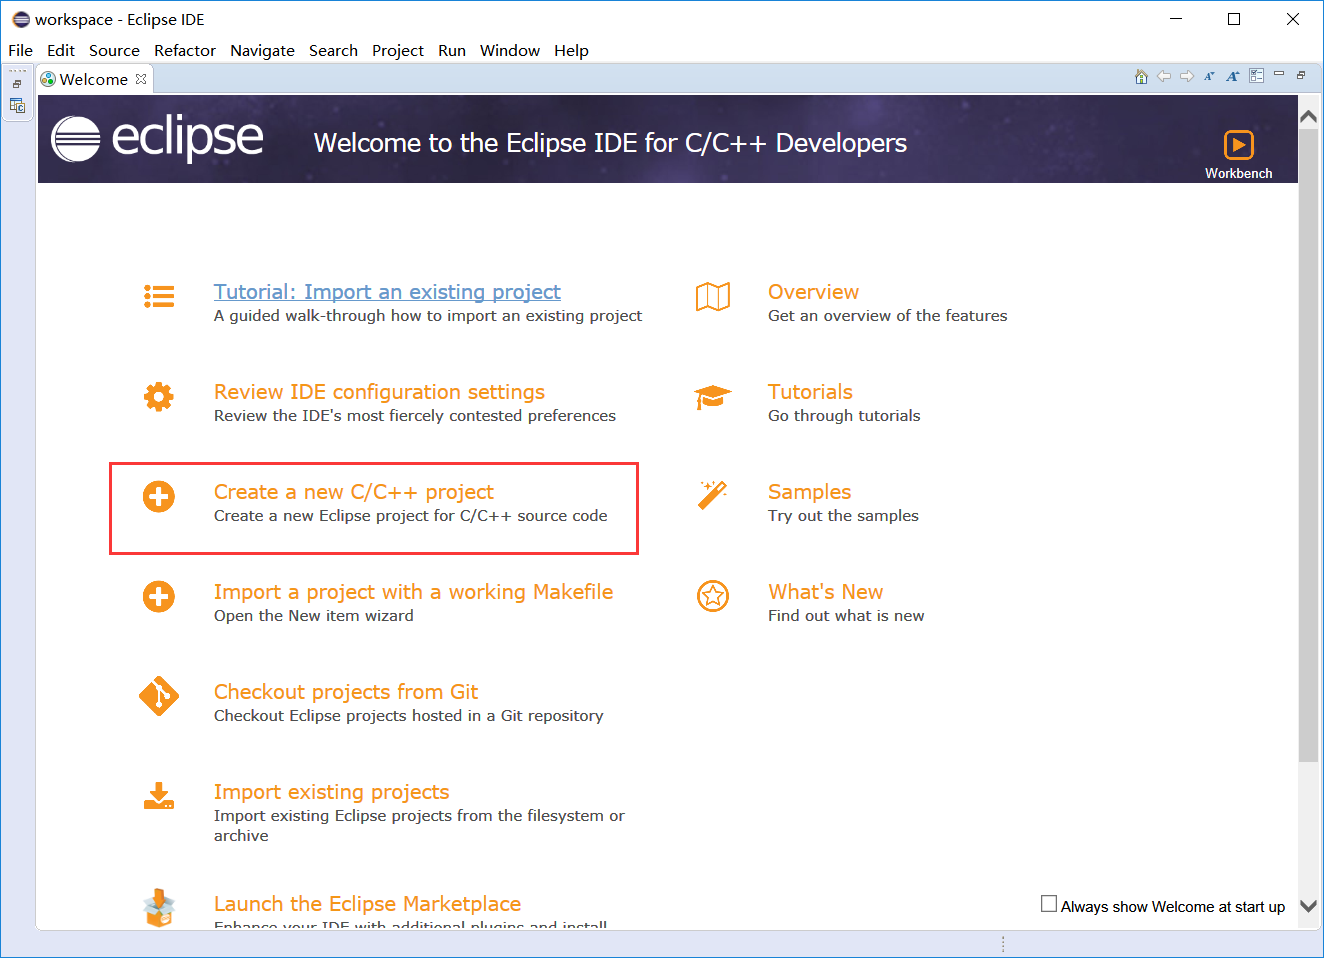Screen dimensions: 1324x958
Task: Open the Run menu
Action: [x=452, y=50]
